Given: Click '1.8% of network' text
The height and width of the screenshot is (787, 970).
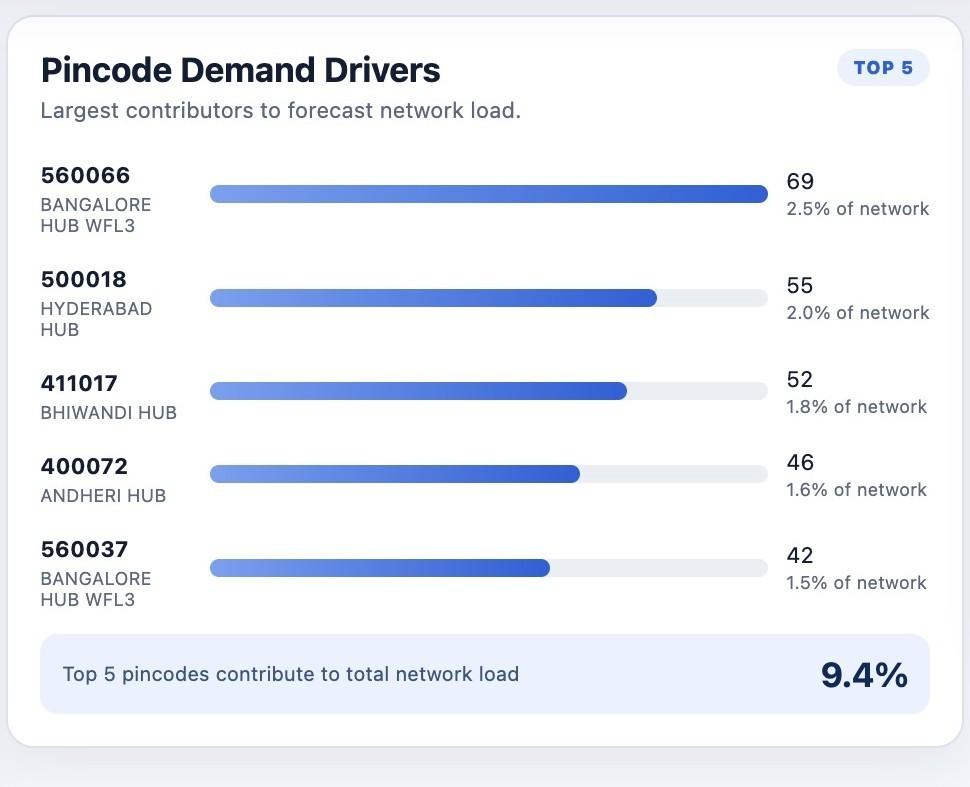Looking at the screenshot, I should 856,407.
